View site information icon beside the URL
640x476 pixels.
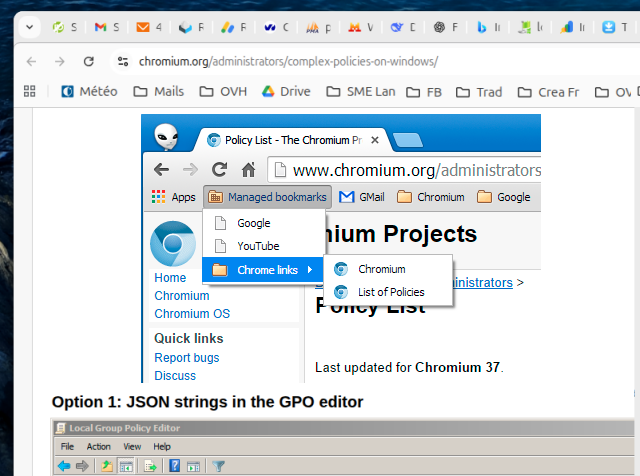(122, 62)
